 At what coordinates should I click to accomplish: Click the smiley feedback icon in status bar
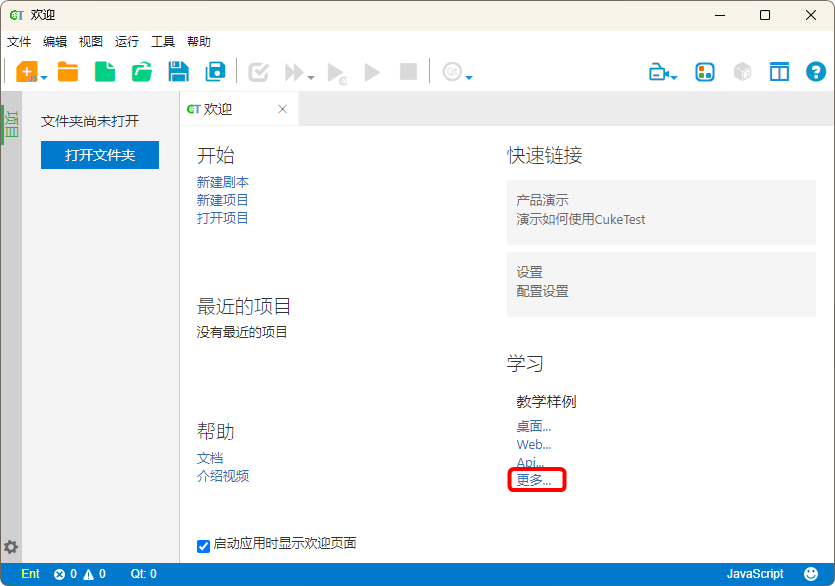click(811, 574)
